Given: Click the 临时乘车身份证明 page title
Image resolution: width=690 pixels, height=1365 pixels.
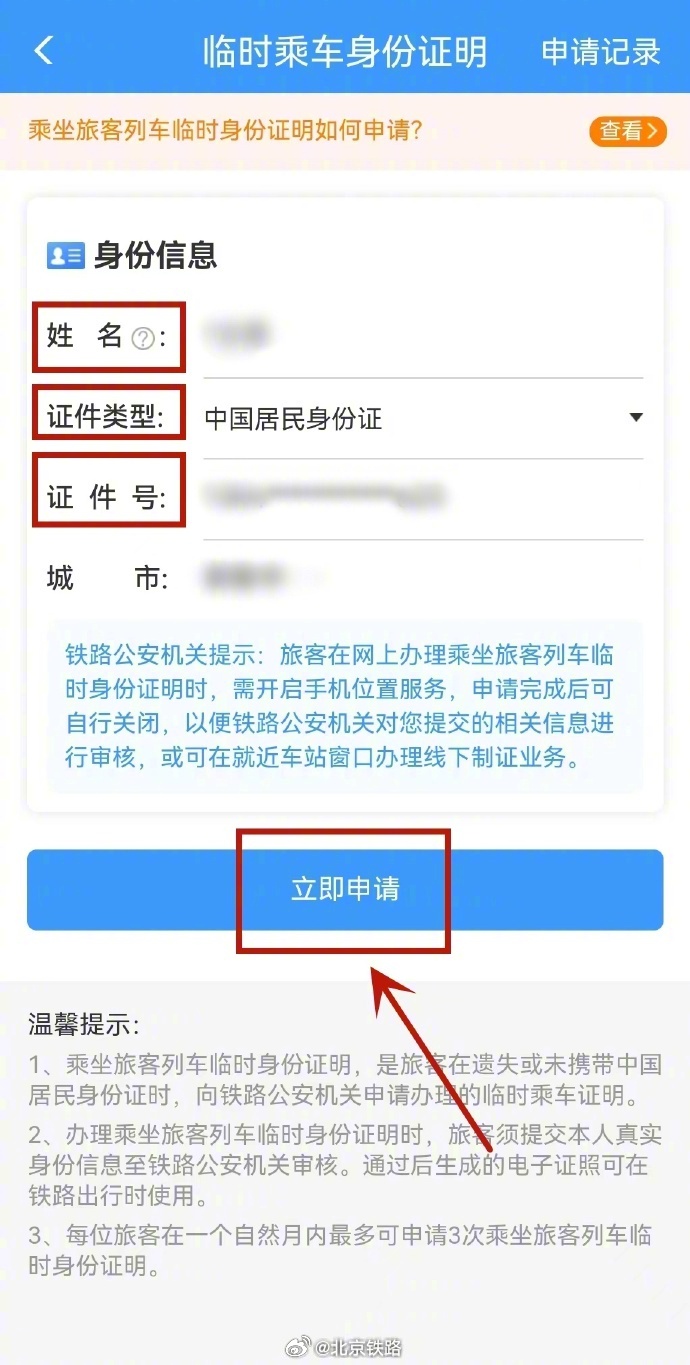Looking at the screenshot, I should (x=345, y=51).
